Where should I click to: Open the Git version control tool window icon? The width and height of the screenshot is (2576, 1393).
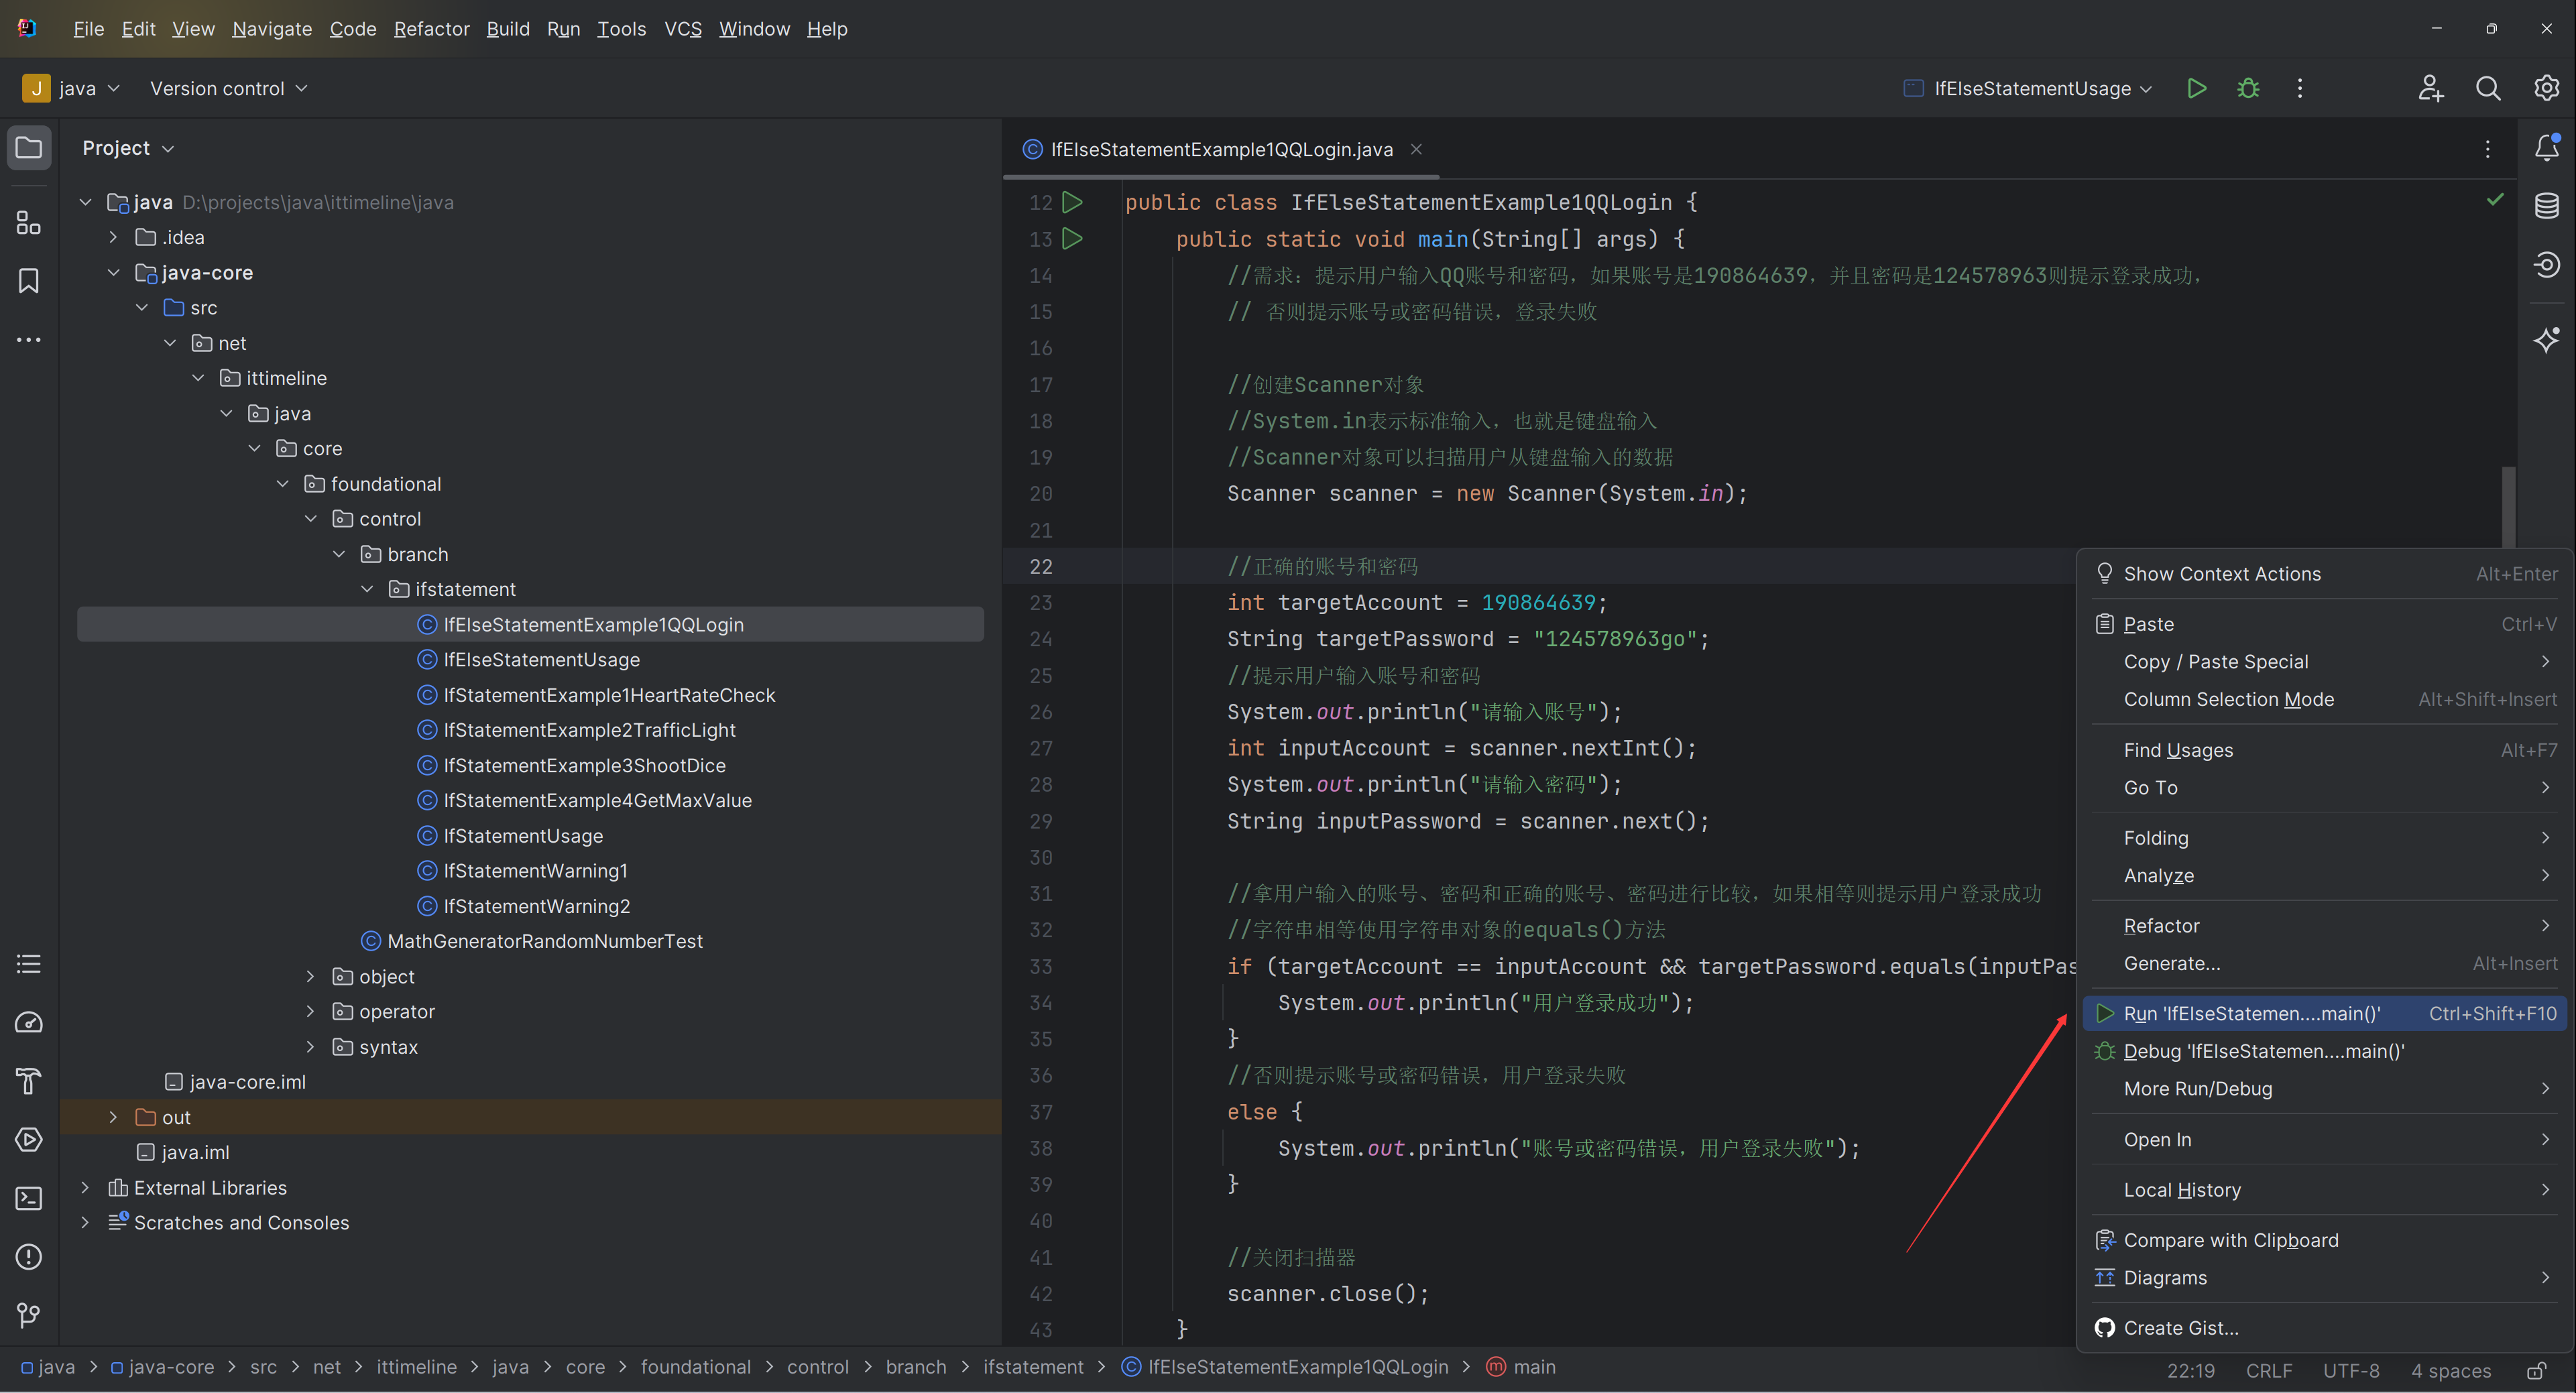coord(29,1315)
